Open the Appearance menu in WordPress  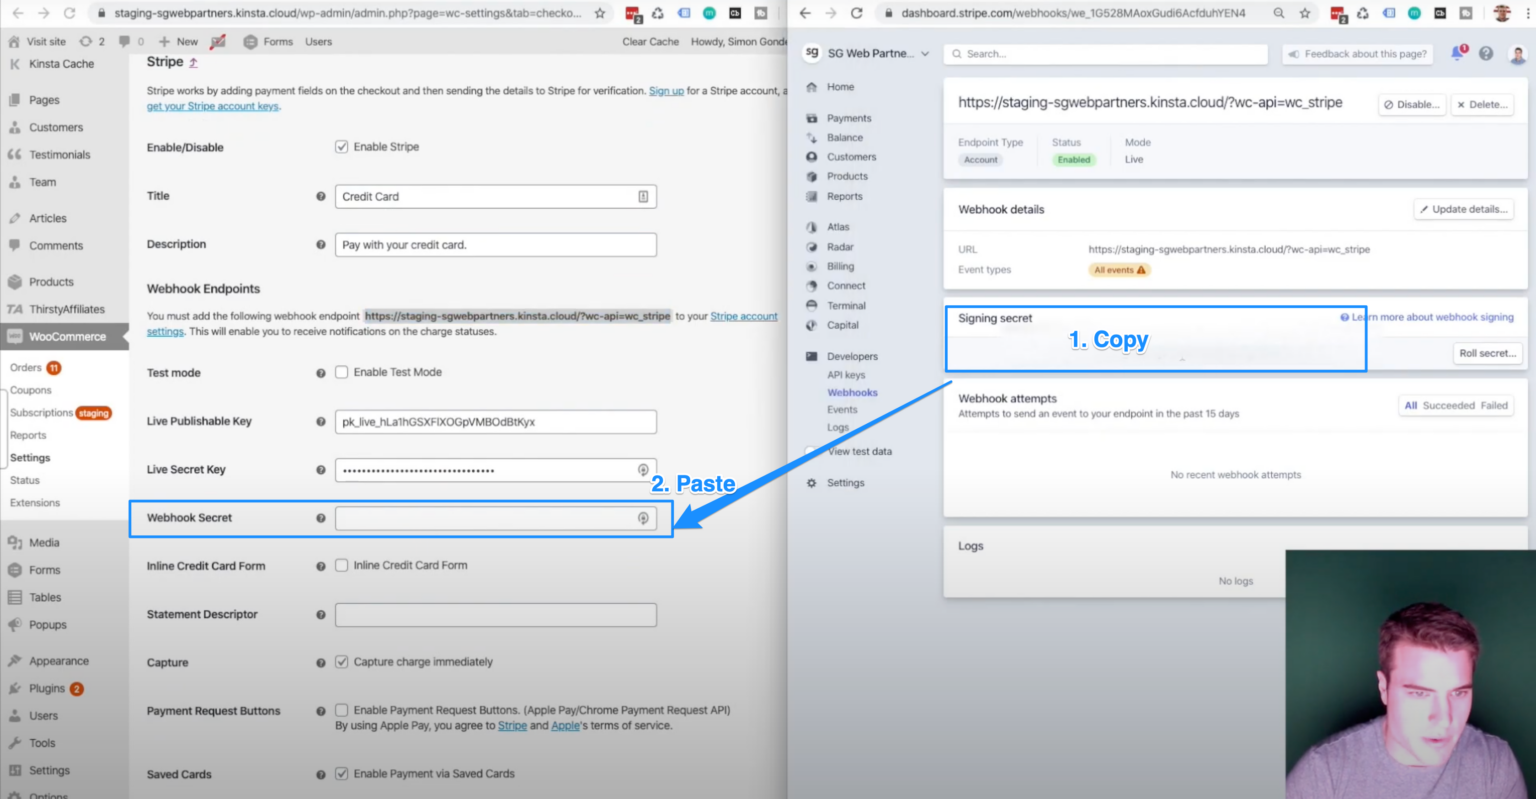click(x=57, y=660)
